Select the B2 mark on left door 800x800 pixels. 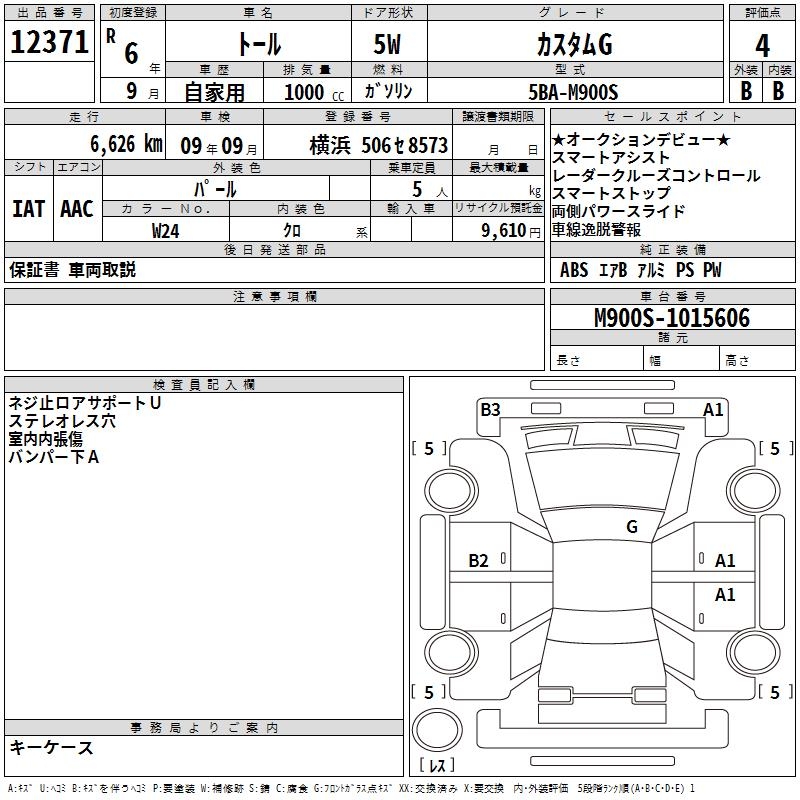pos(478,561)
